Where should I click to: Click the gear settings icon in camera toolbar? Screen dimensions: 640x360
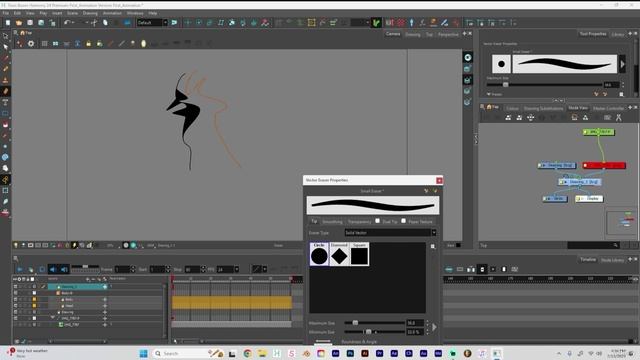(x=31, y=43)
